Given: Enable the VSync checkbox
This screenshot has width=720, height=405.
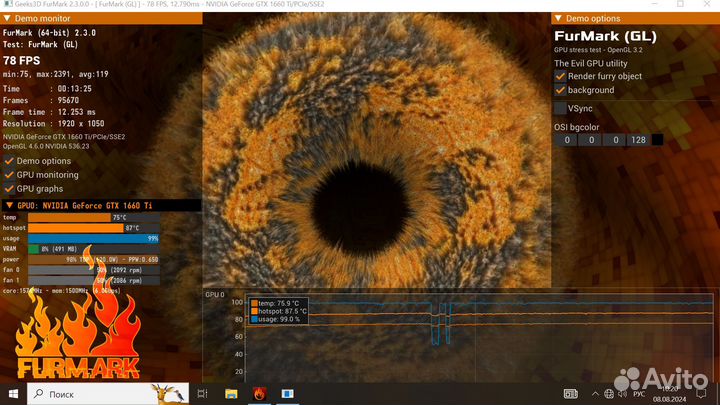Looking at the screenshot, I should coord(560,108).
